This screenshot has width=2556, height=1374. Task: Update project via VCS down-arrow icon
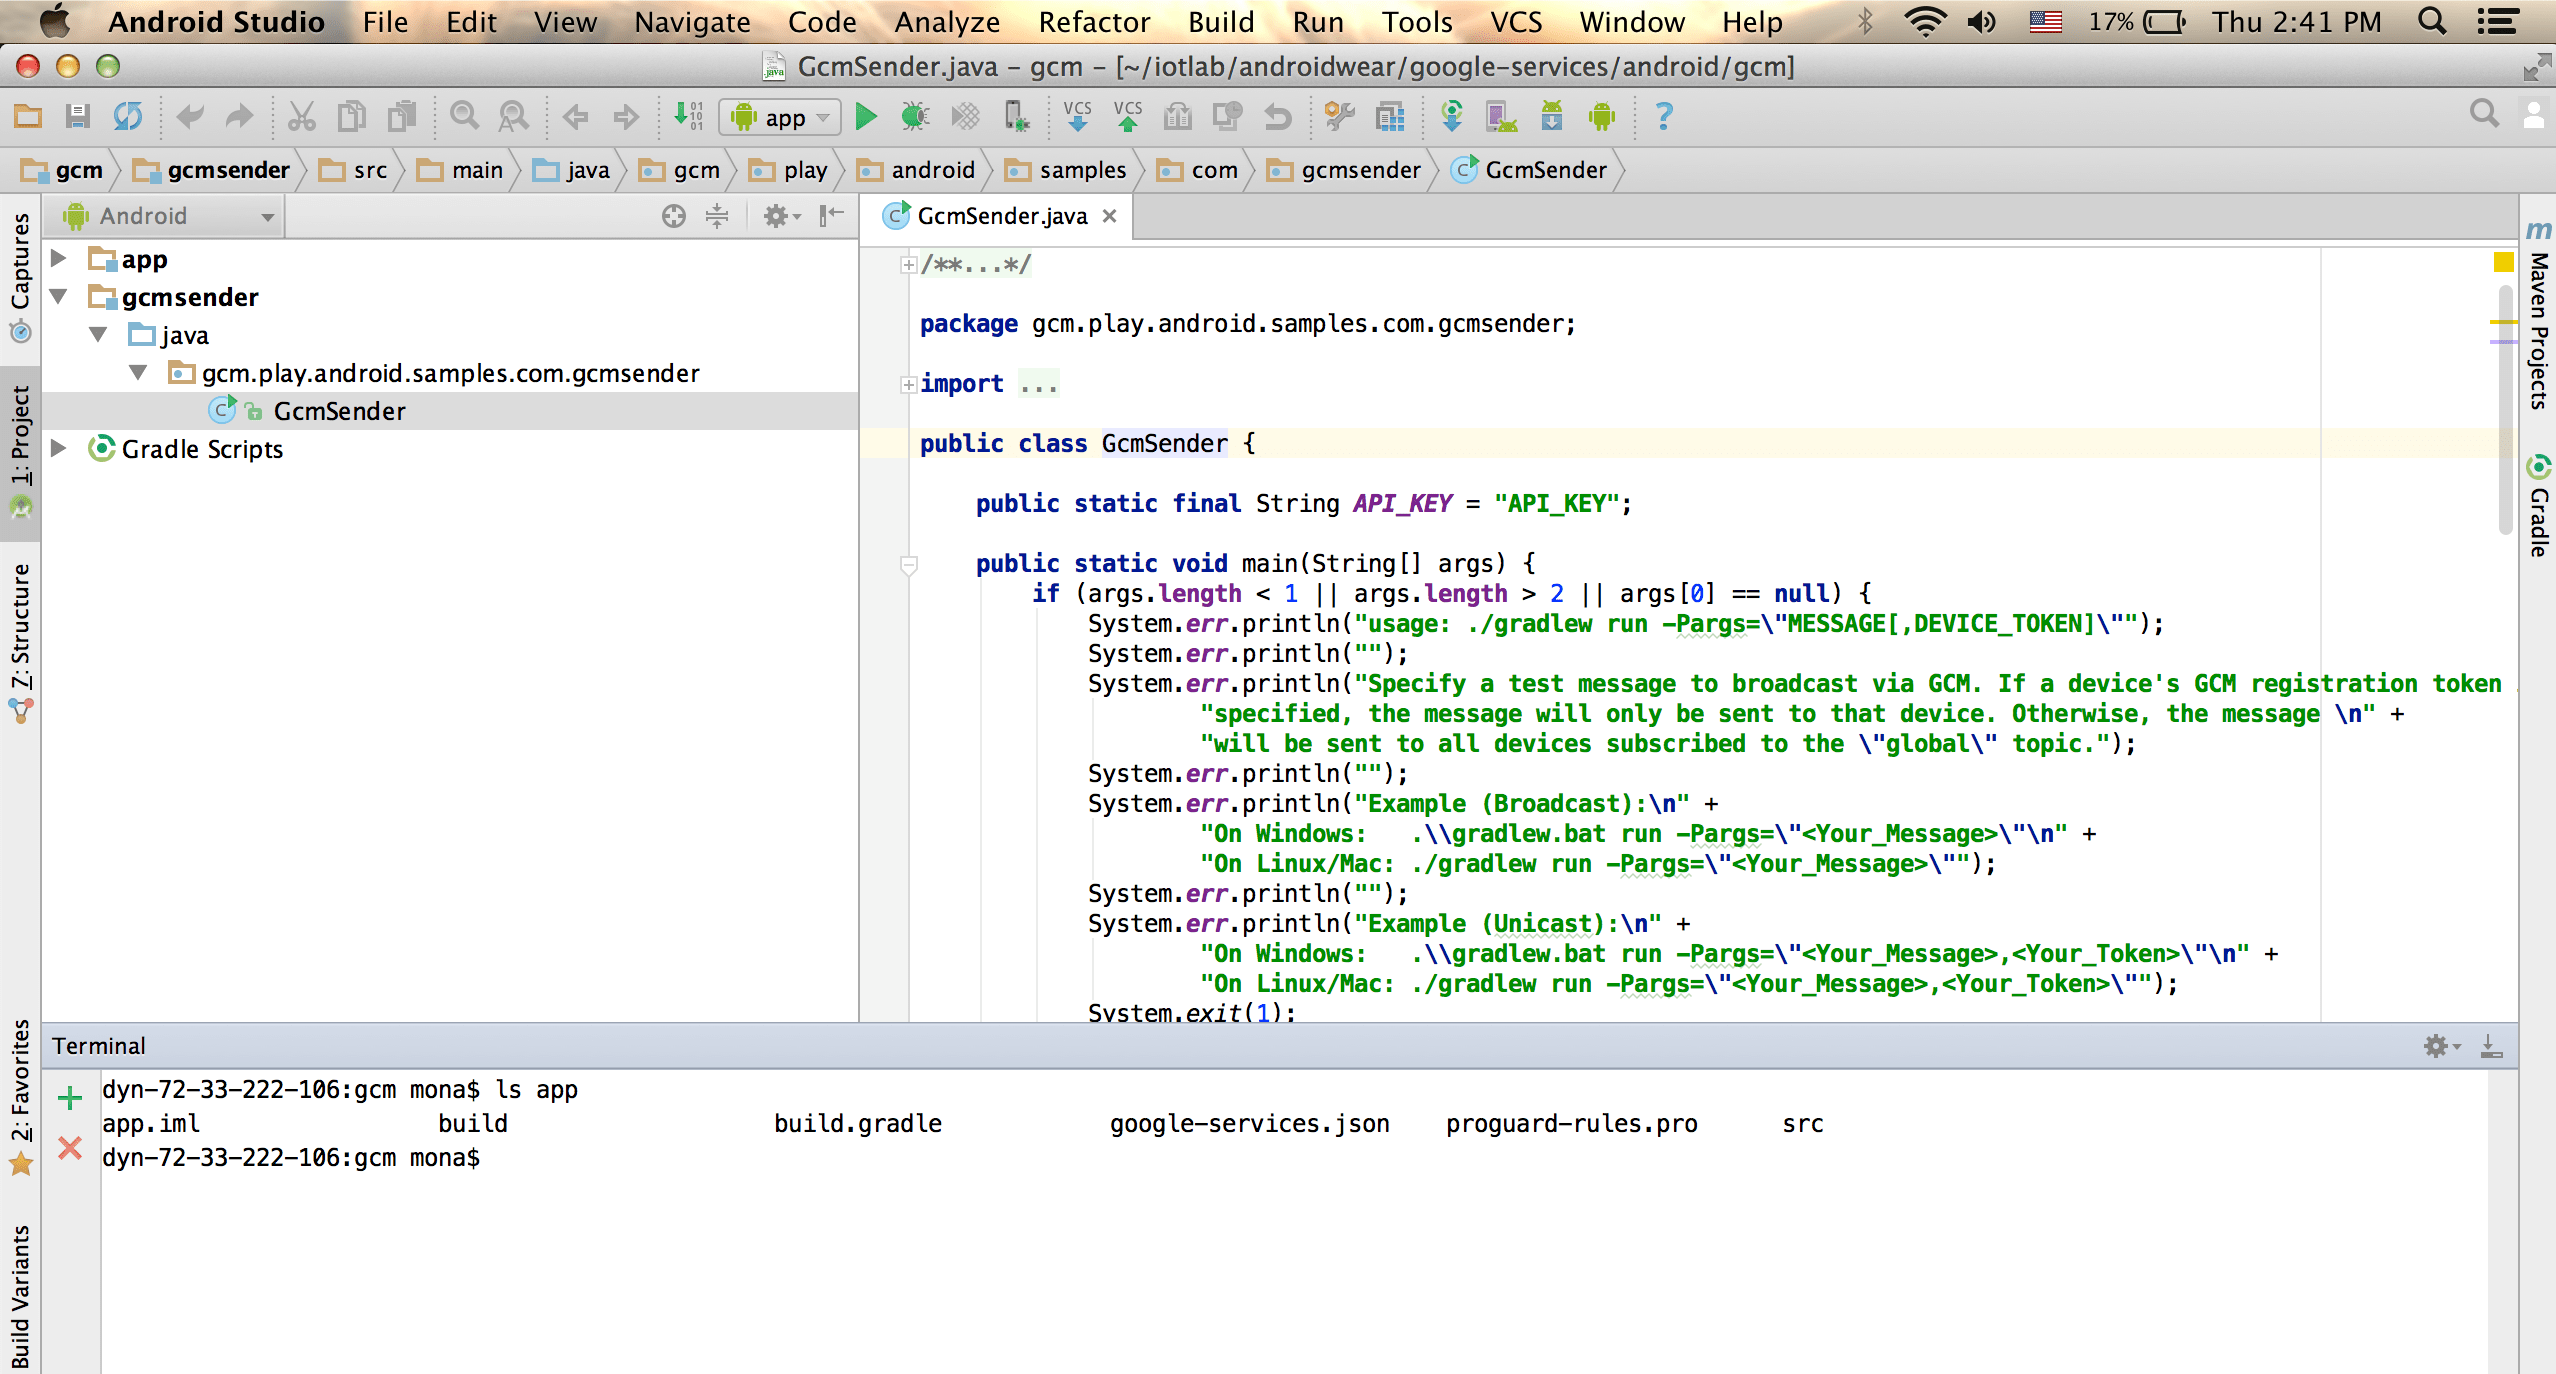(x=1077, y=116)
